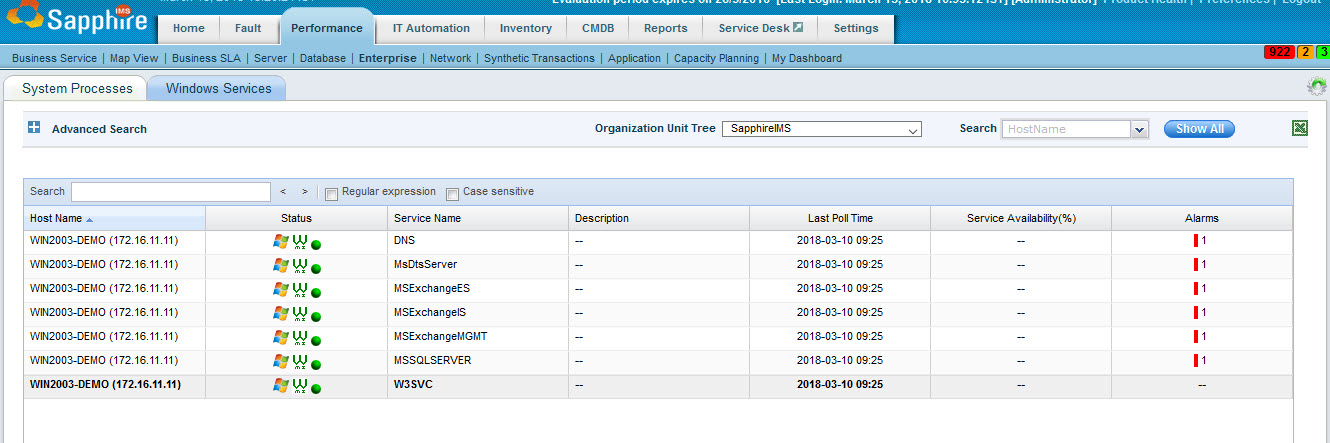Click the Windows OS icon in MSSQLSERVER row

pyautogui.click(x=281, y=361)
